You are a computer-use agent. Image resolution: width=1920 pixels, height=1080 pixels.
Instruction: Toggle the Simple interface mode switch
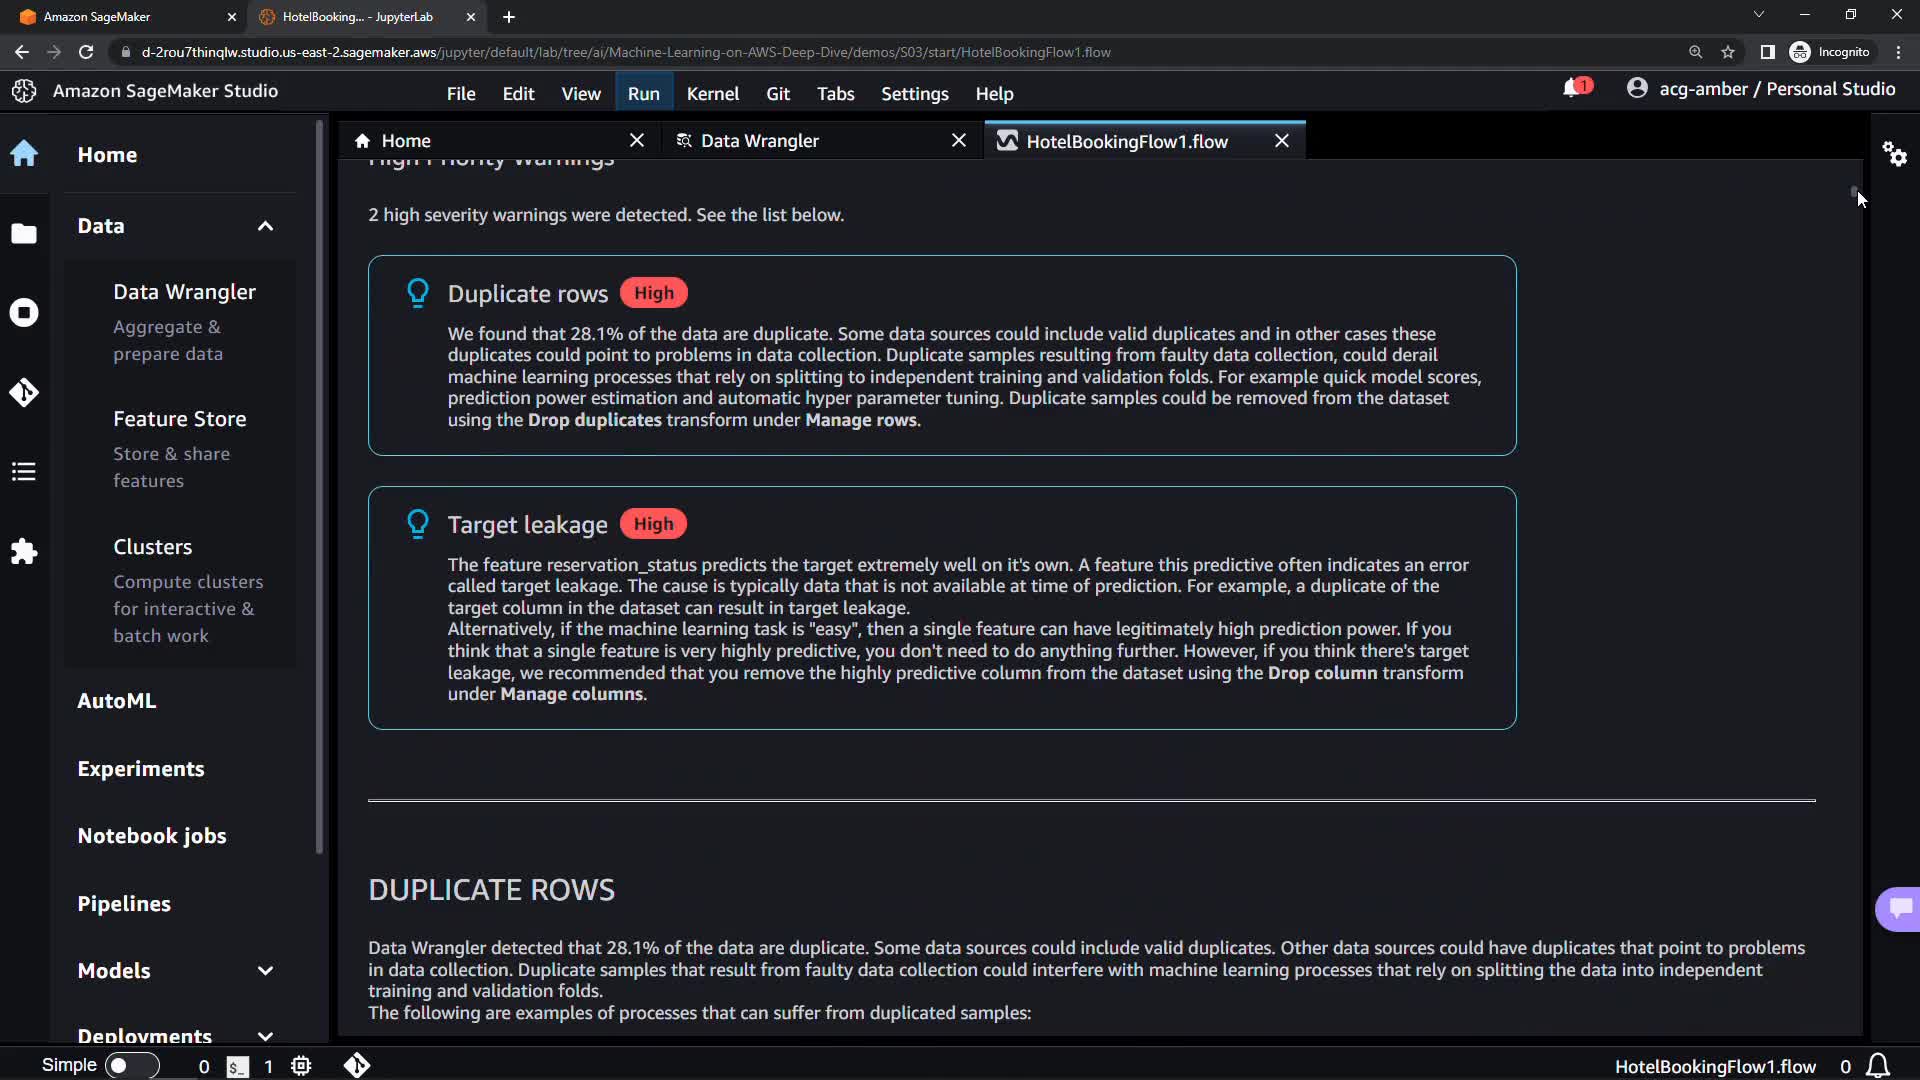pyautogui.click(x=131, y=1066)
